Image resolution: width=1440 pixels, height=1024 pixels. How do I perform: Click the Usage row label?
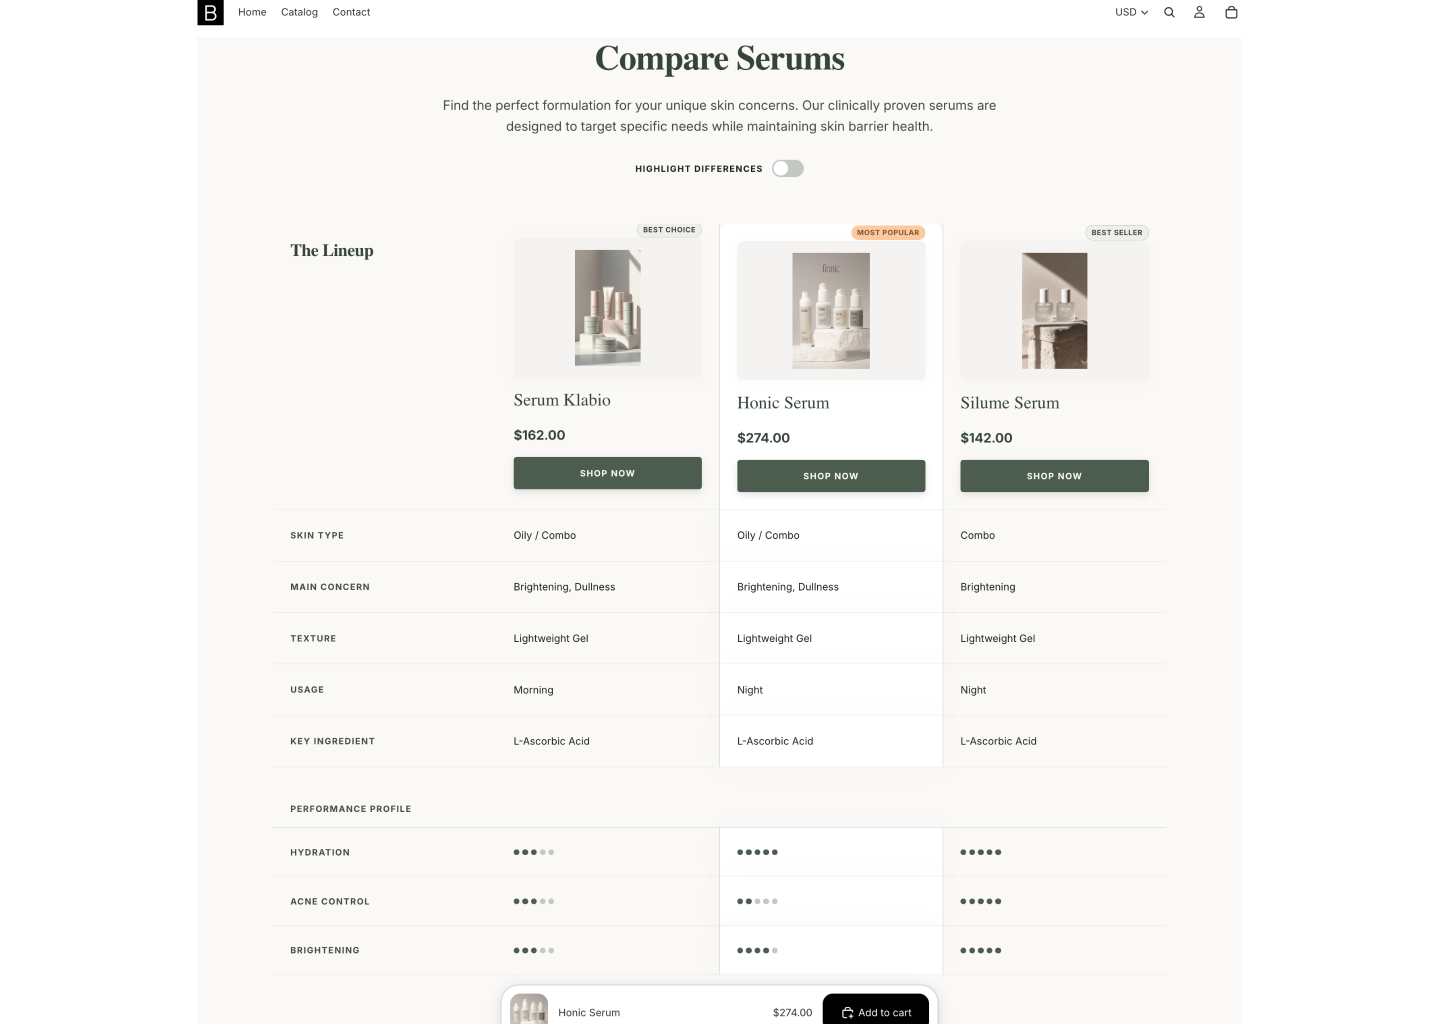coord(307,690)
